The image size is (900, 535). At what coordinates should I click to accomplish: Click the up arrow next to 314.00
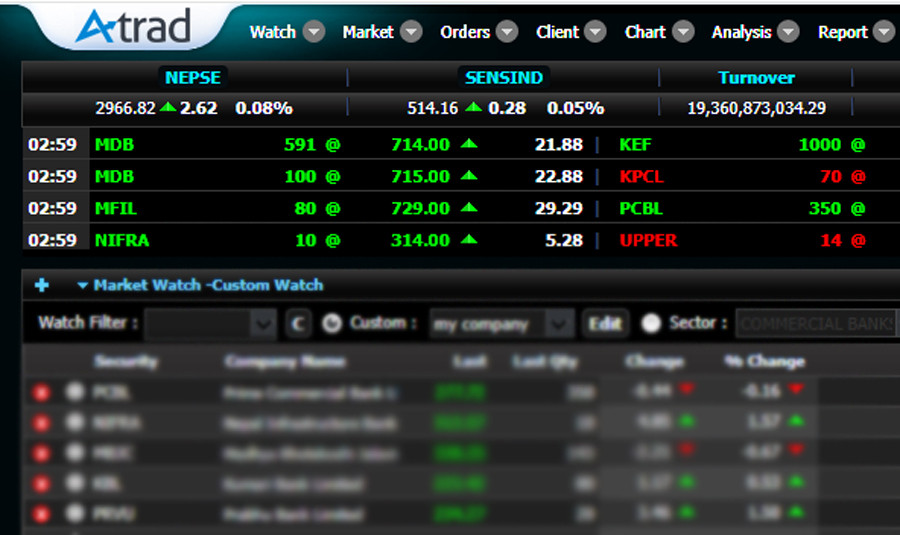pyautogui.click(x=469, y=239)
